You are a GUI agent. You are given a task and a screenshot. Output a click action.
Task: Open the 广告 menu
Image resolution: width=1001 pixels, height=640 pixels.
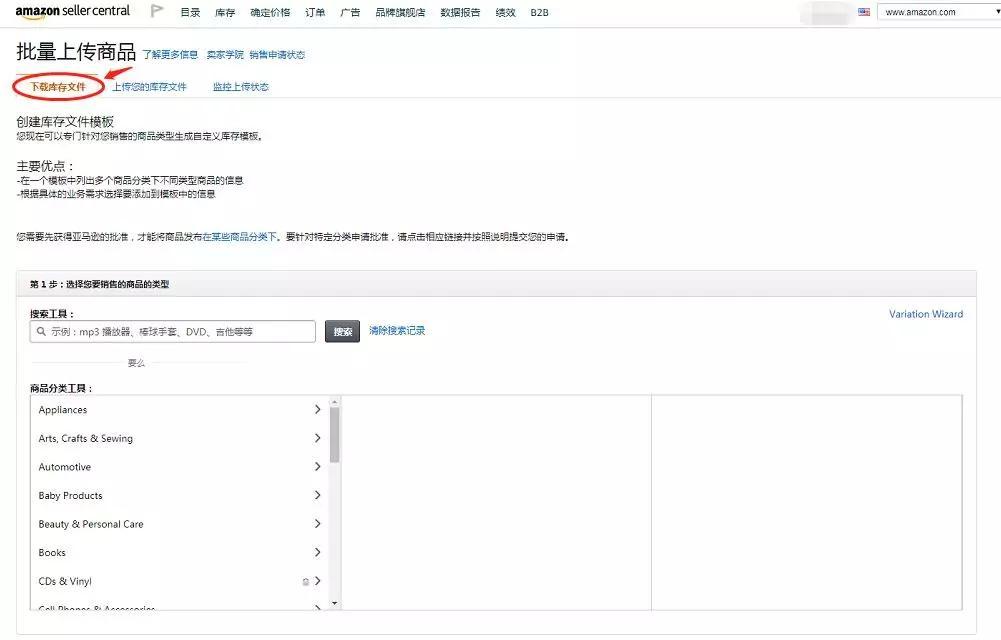[x=350, y=12]
